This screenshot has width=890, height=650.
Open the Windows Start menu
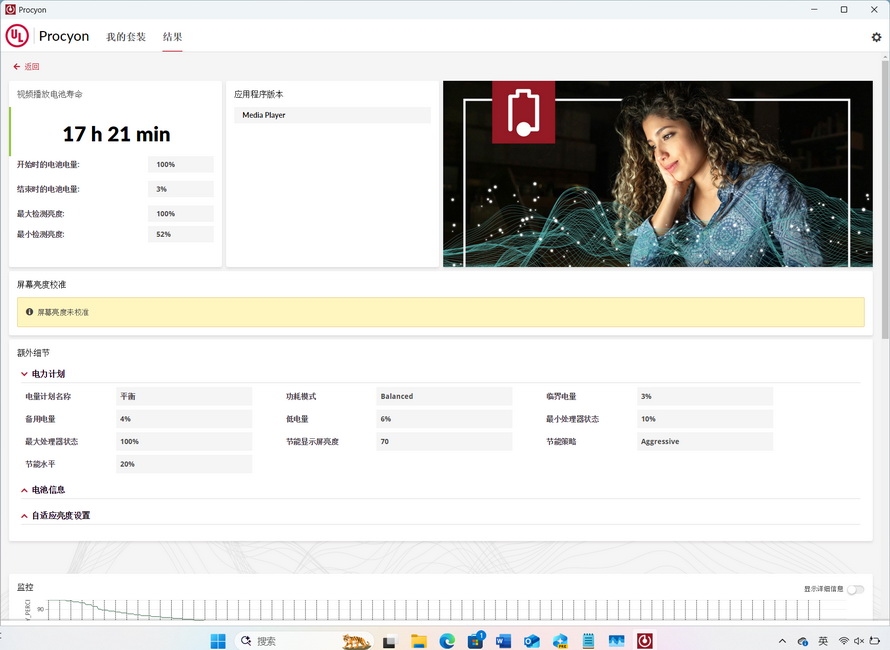[x=218, y=641]
